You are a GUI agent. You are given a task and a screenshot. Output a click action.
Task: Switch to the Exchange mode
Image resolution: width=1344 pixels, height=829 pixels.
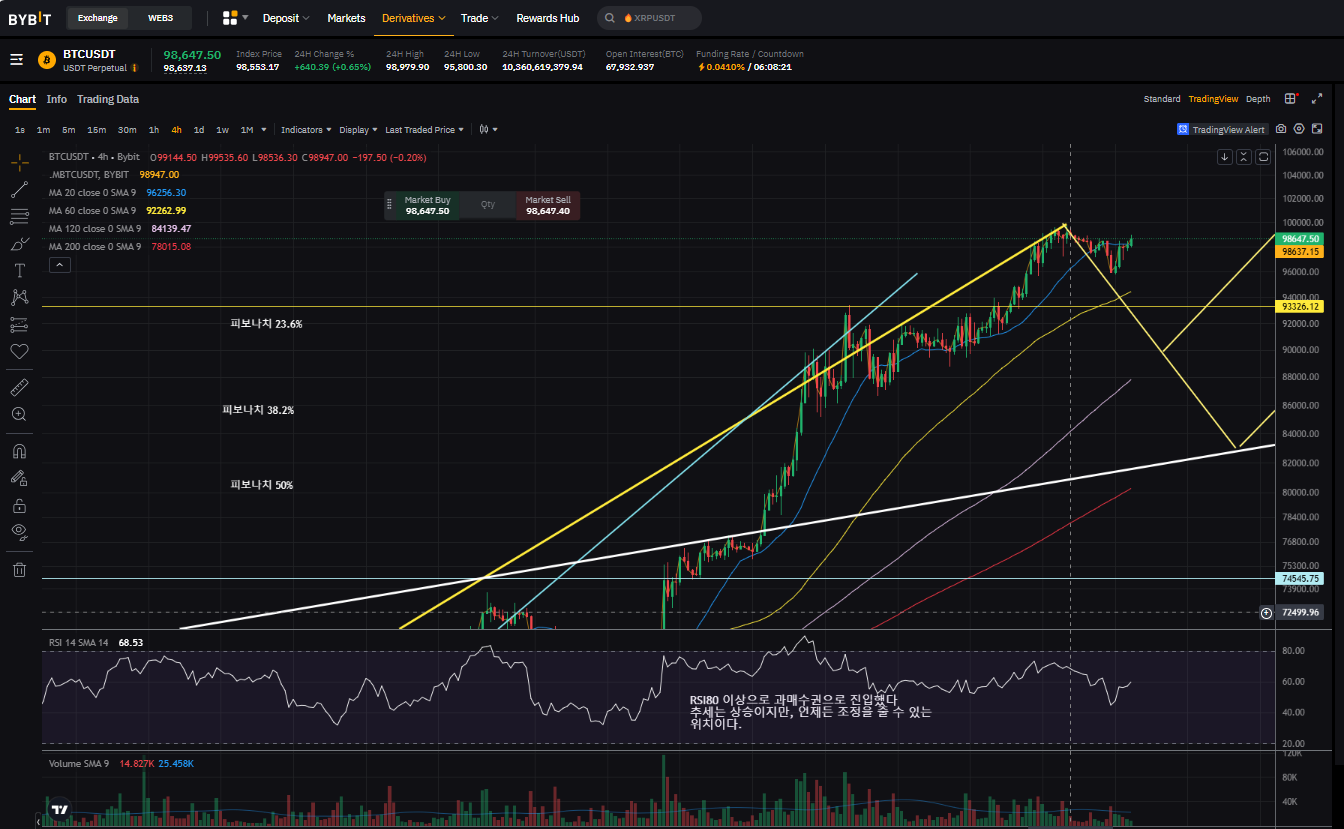click(98, 18)
